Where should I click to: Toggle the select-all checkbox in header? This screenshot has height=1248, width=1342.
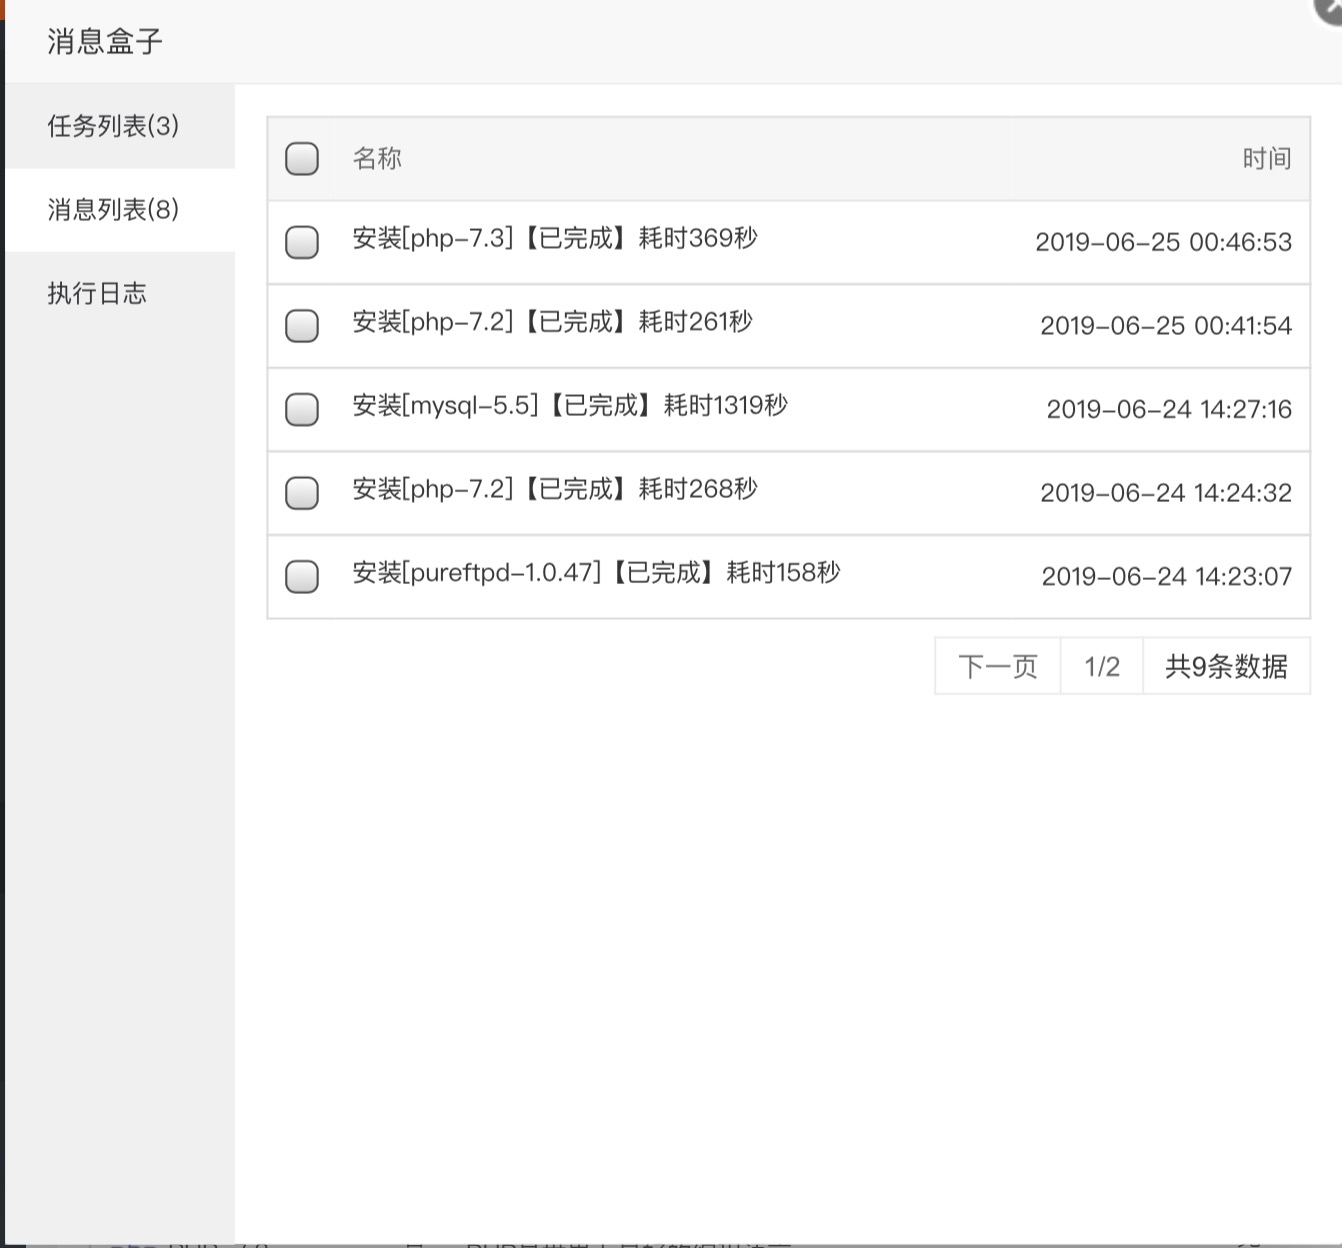coord(302,158)
